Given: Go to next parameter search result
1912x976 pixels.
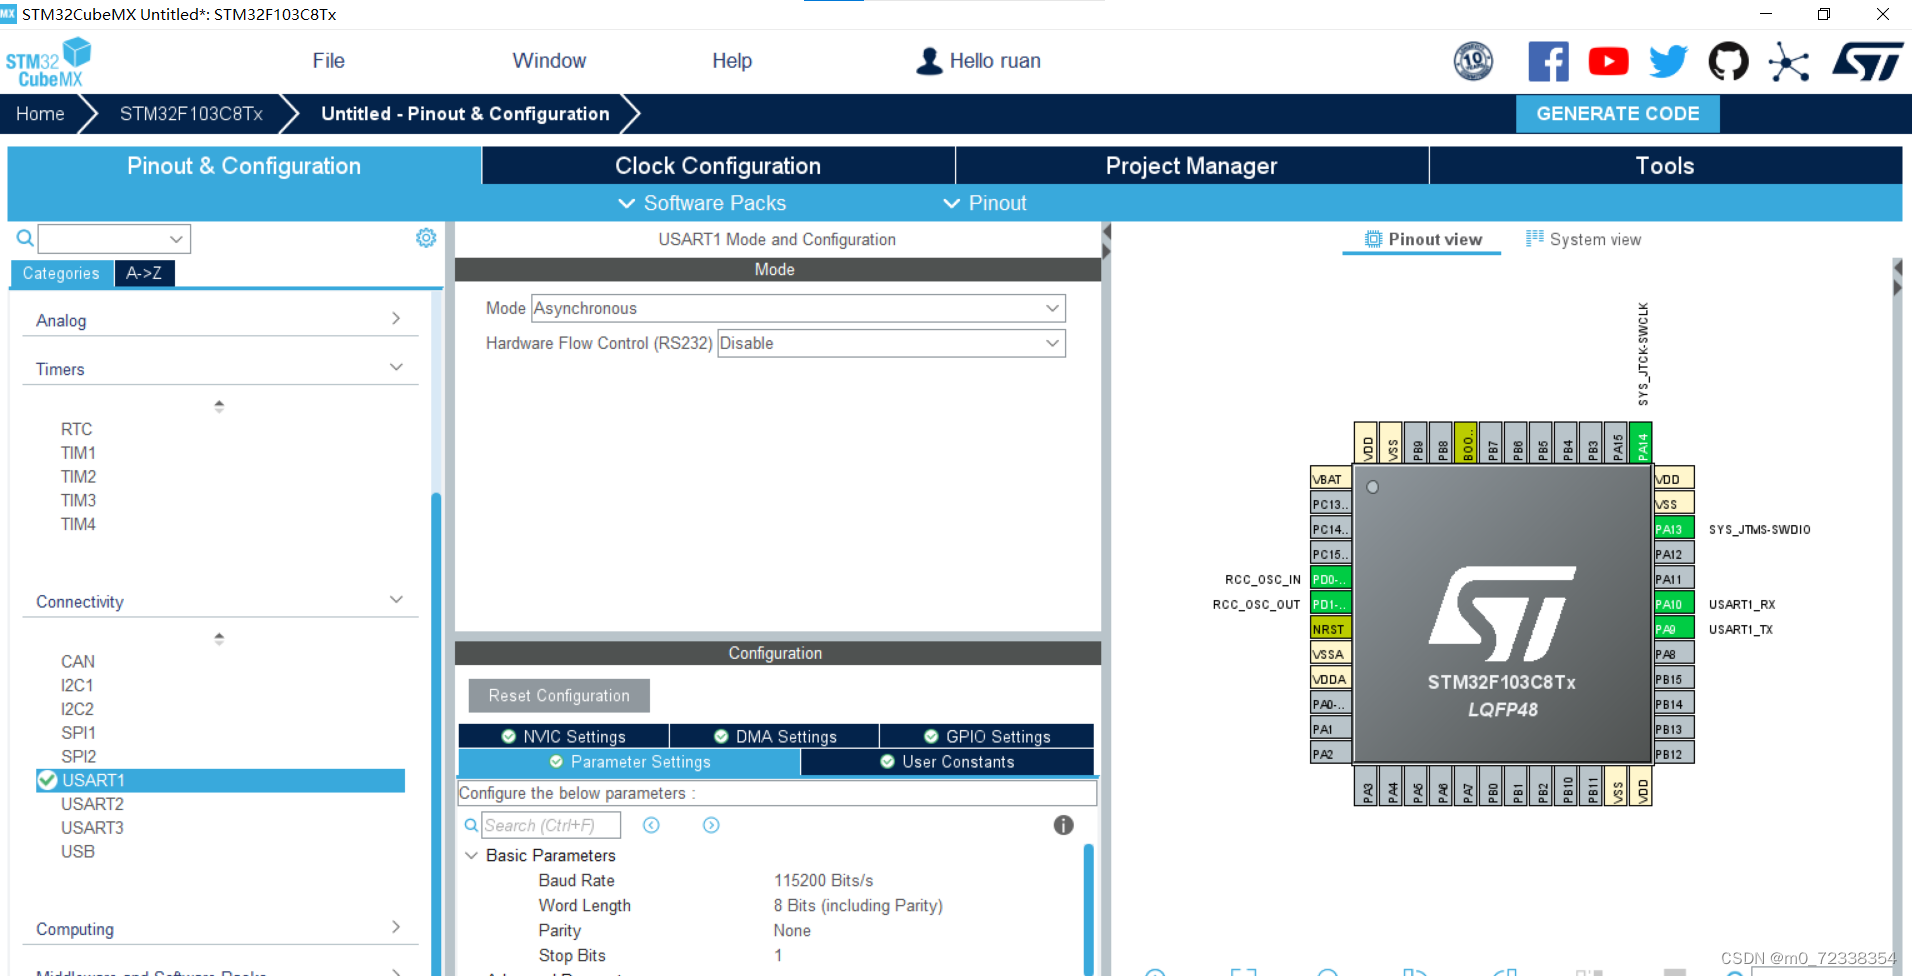Looking at the screenshot, I should click(x=711, y=825).
